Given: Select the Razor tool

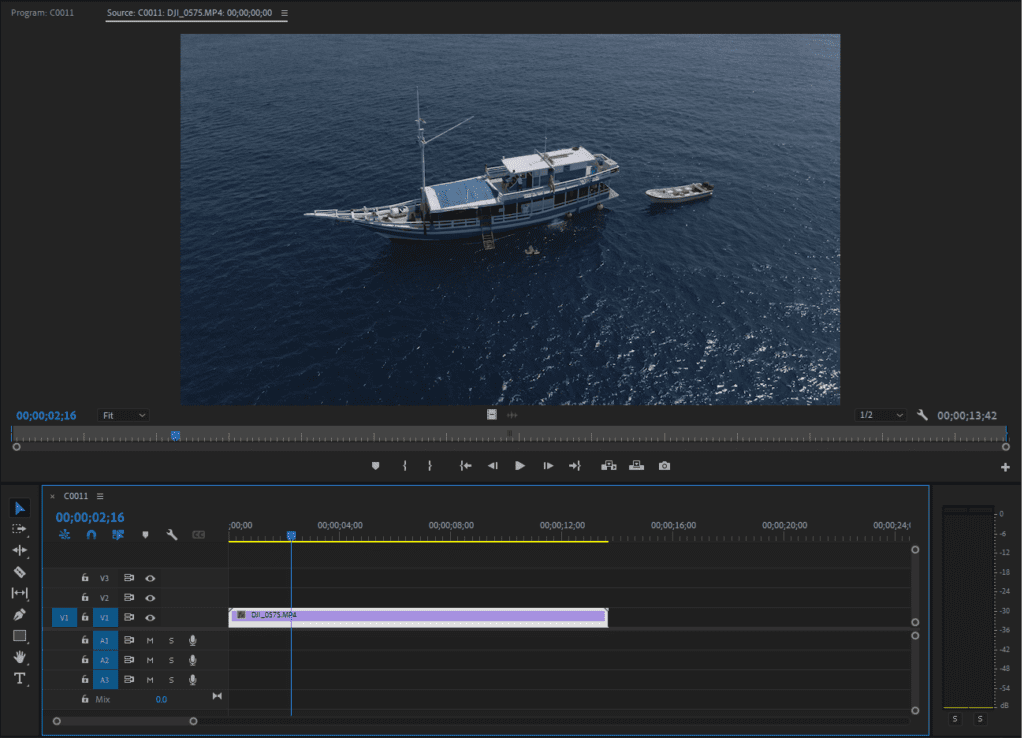Looking at the screenshot, I should click(x=20, y=572).
